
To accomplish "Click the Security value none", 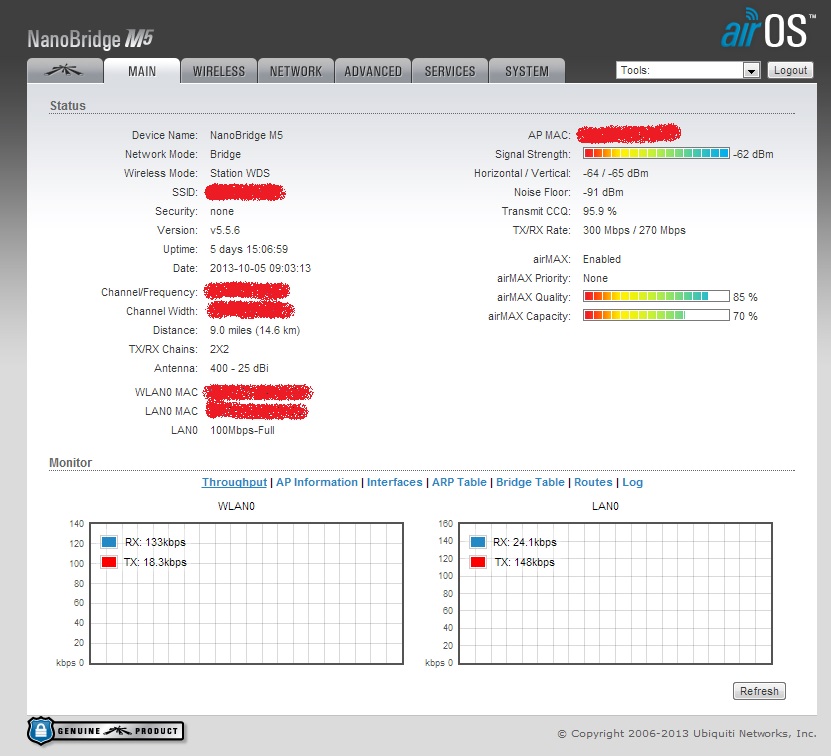I will pyautogui.click(x=222, y=212).
